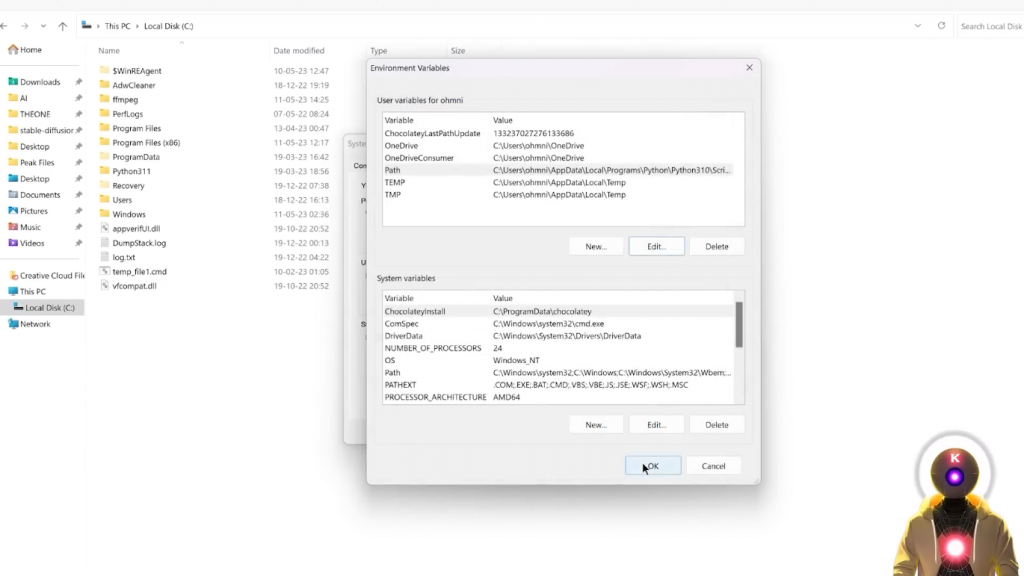This screenshot has width=1024, height=576.
Task: Sort files by Size column
Action: tap(458, 50)
